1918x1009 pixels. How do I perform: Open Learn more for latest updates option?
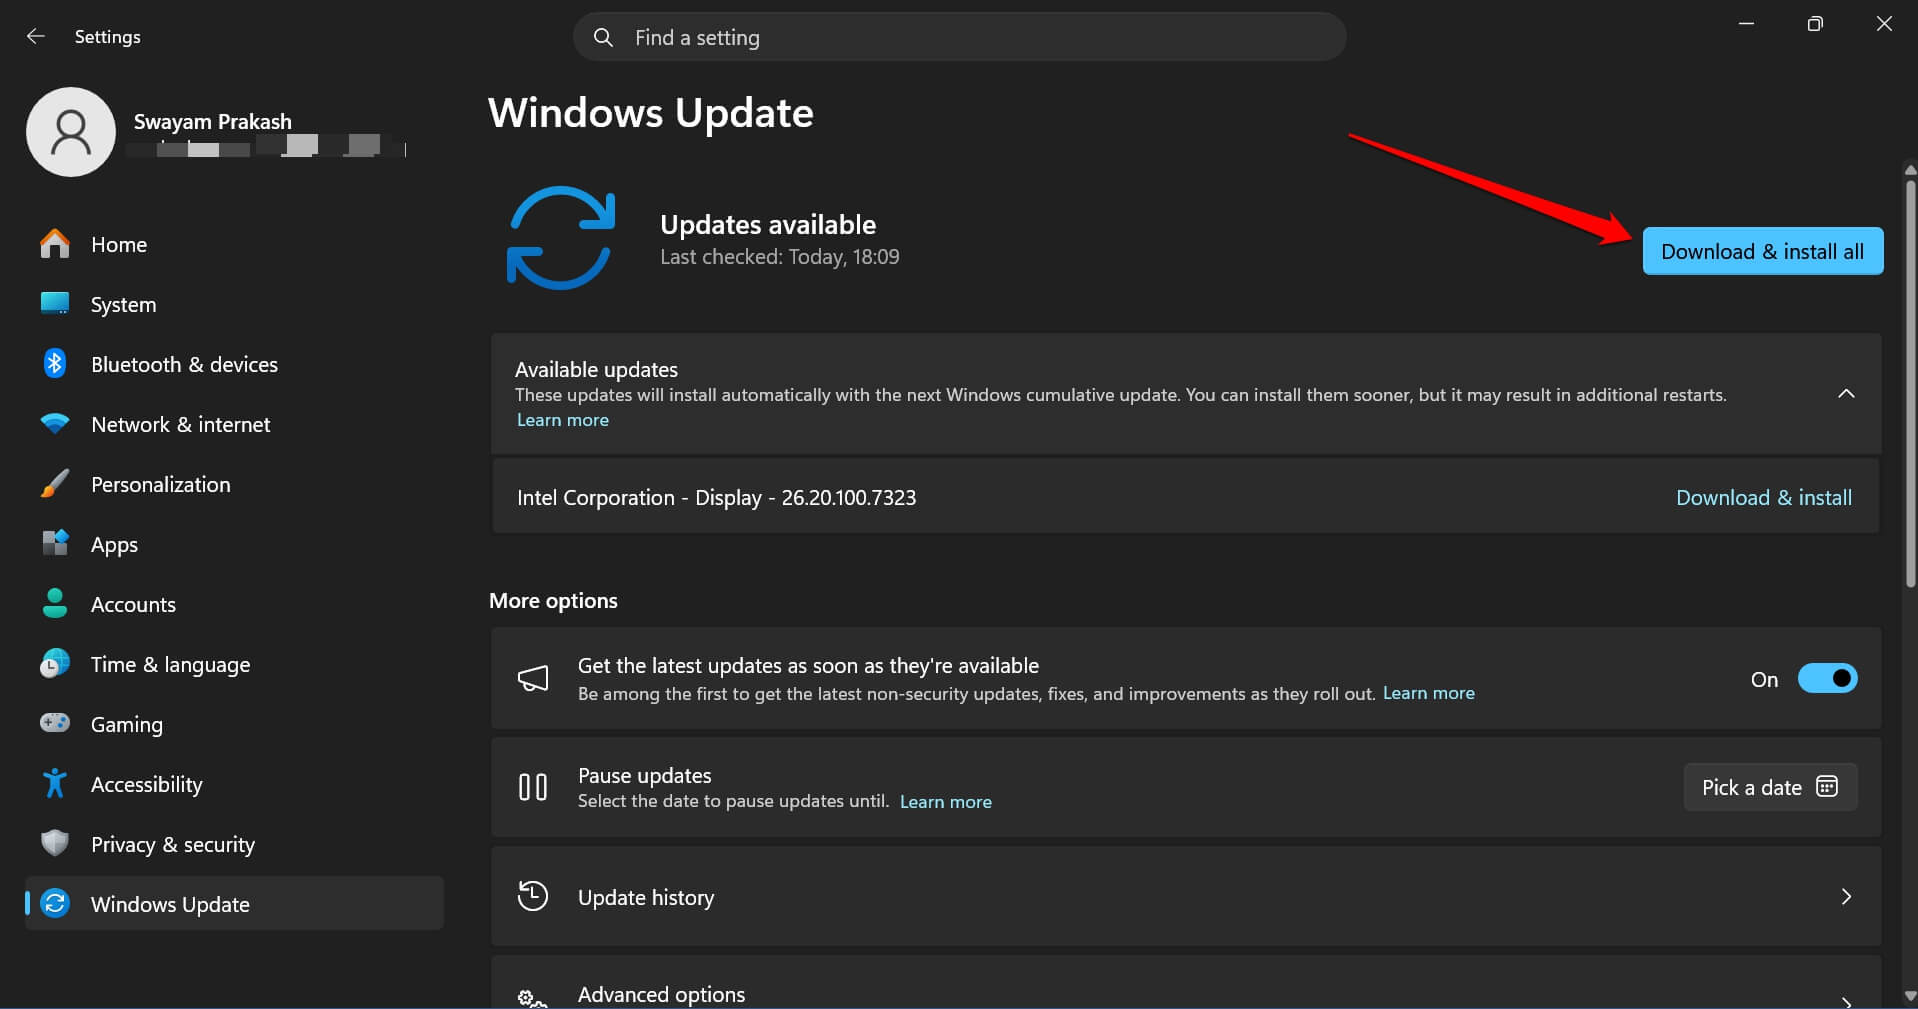tap(1429, 693)
